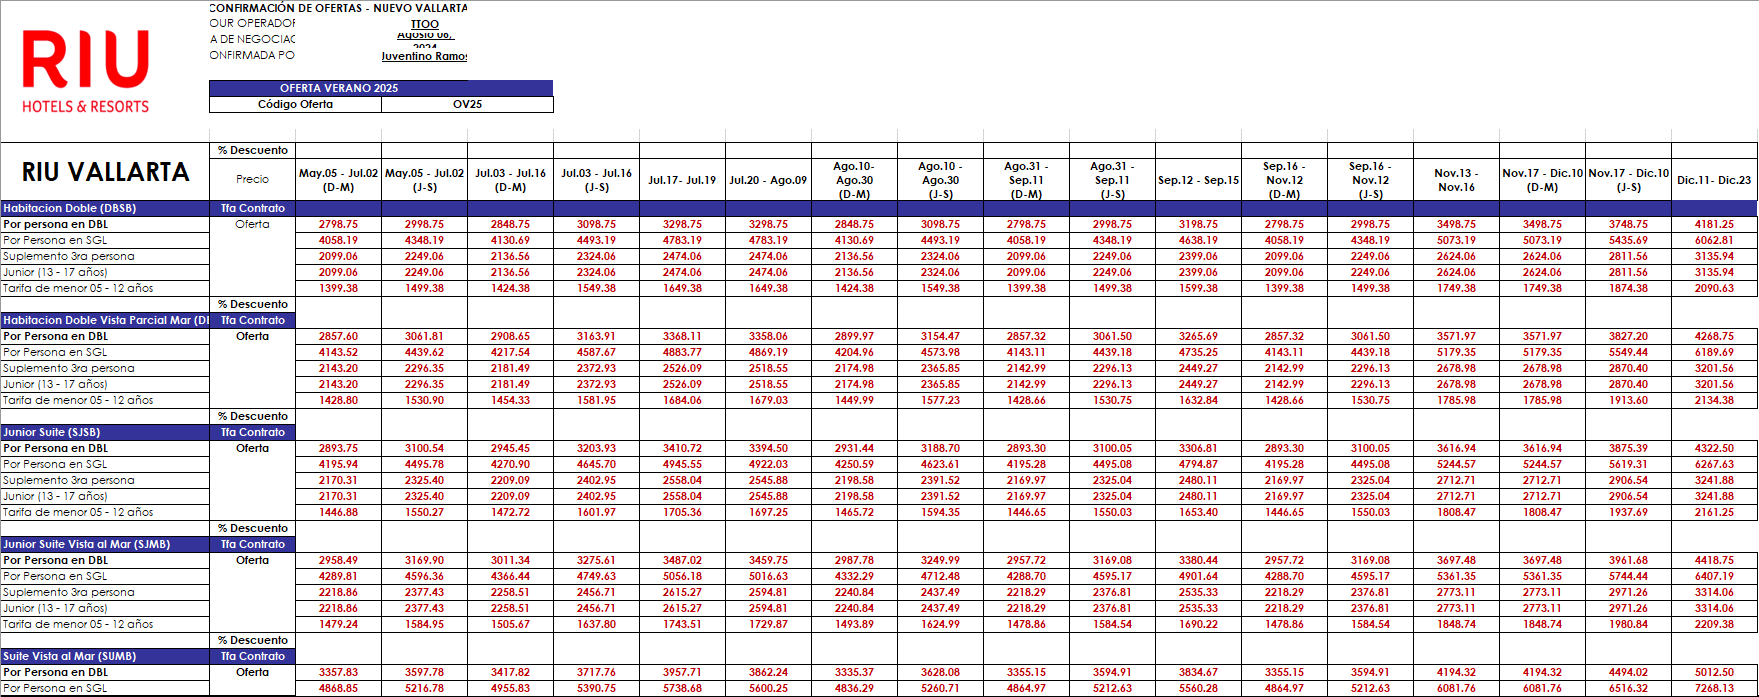Click the price cell 3368.11
The image size is (1759, 697).
682,336
